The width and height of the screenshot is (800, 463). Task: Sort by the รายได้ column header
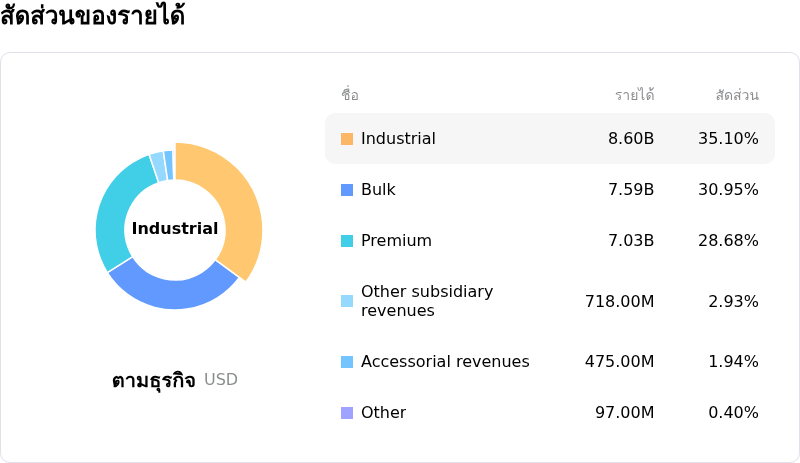(x=634, y=96)
